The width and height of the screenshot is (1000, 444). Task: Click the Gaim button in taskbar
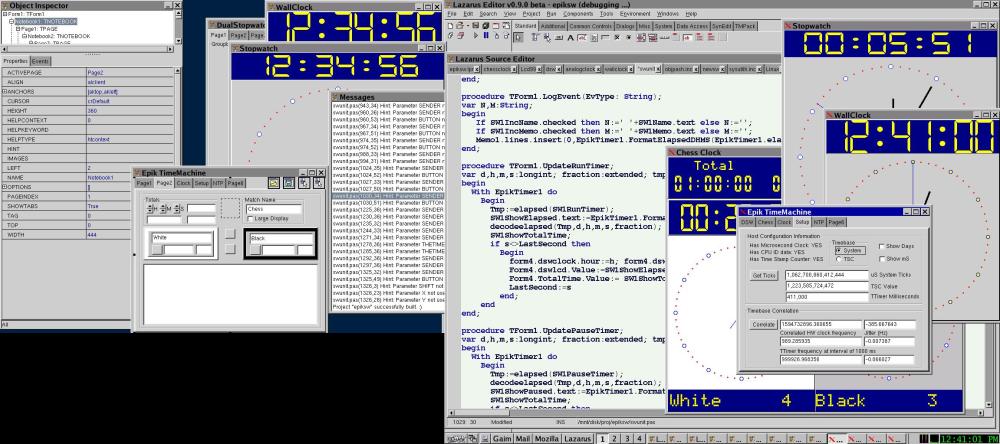(502, 439)
